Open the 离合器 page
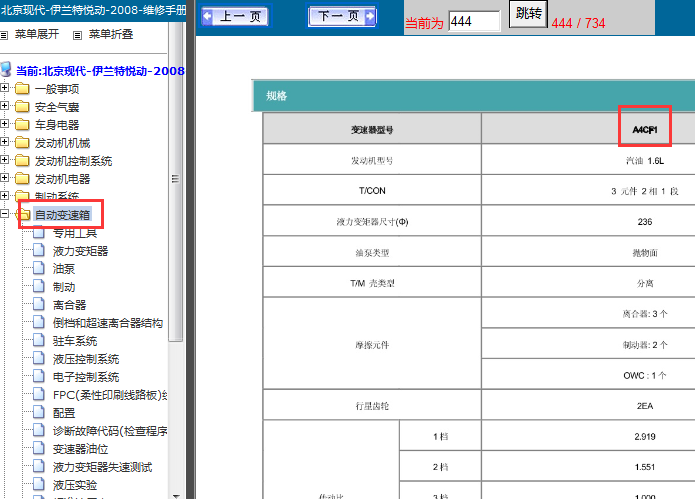The width and height of the screenshot is (695, 499). click(x=70, y=305)
